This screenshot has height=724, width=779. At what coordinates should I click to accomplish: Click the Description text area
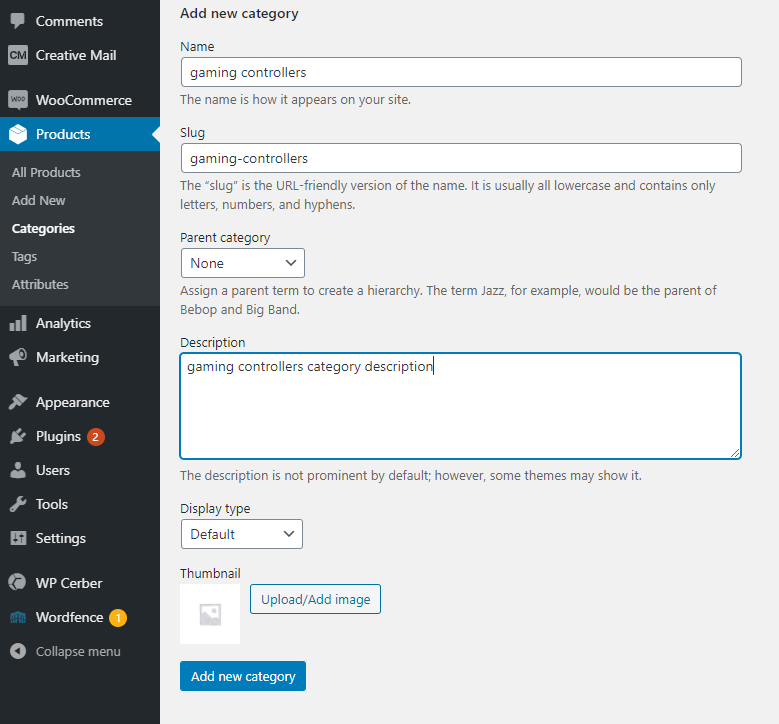461,406
